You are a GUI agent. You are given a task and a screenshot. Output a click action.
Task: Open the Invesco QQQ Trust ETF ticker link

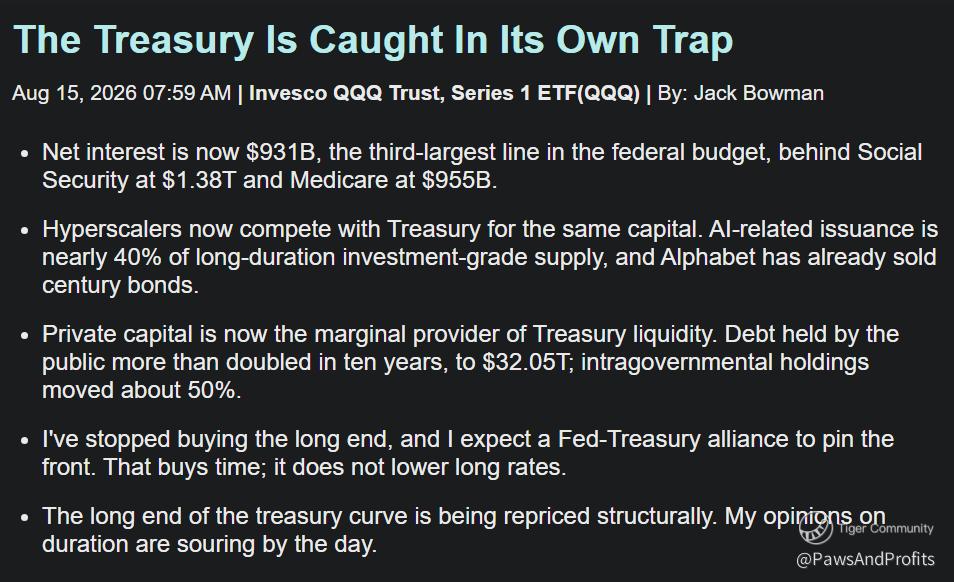tap(444, 93)
